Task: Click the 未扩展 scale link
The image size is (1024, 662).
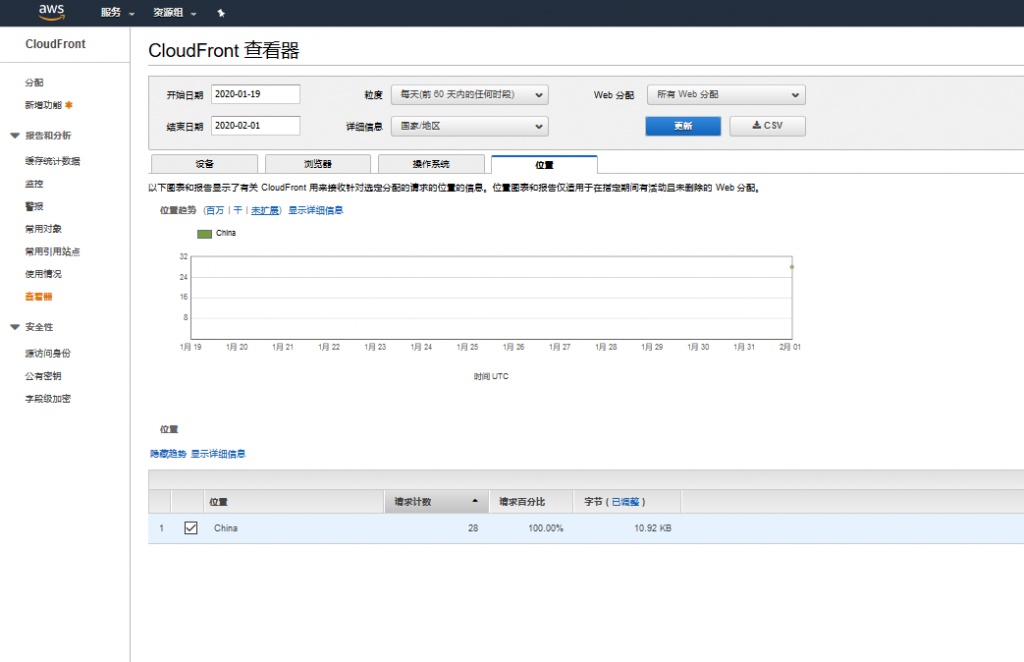Action: pos(264,210)
